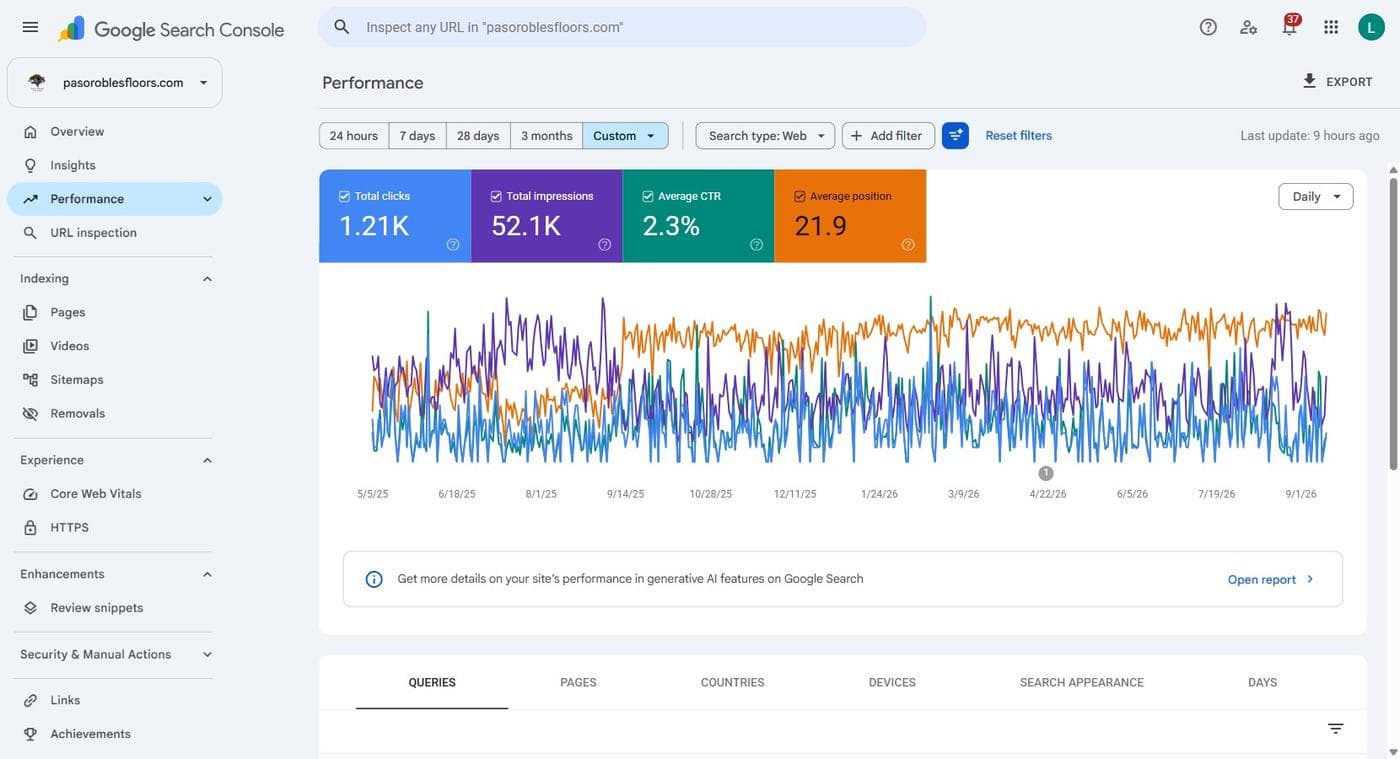Click the Links icon in sidebar
This screenshot has width=1400, height=759.
click(x=30, y=700)
